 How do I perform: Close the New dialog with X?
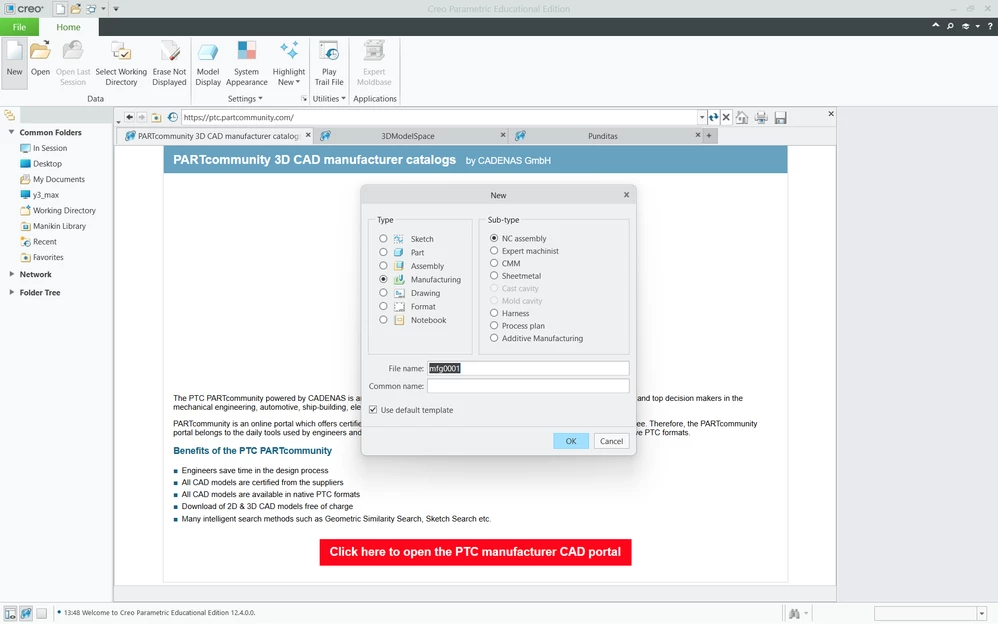coord(626,195)
